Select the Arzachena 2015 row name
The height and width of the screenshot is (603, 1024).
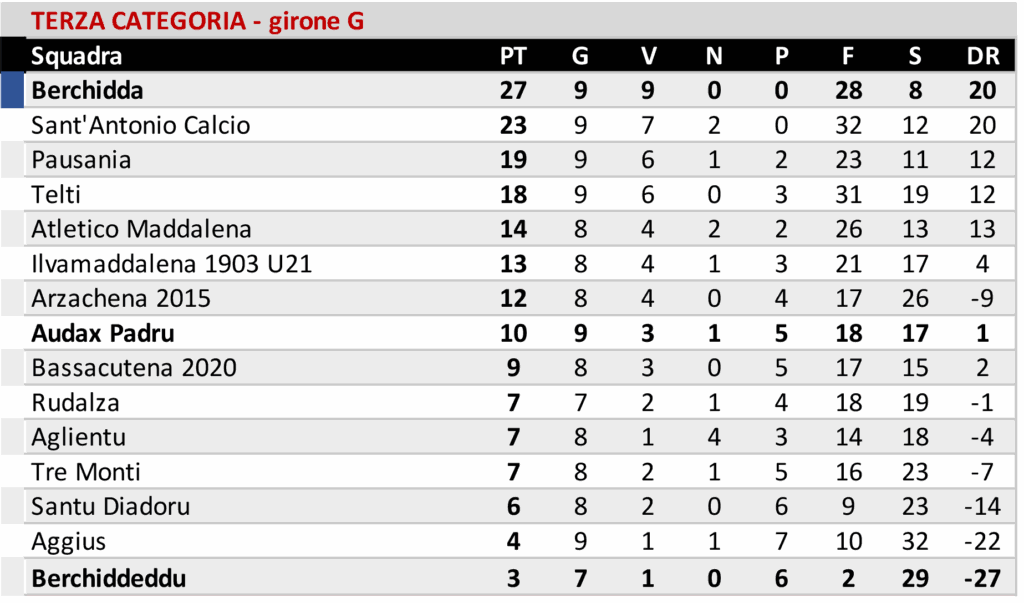point(121,299)
